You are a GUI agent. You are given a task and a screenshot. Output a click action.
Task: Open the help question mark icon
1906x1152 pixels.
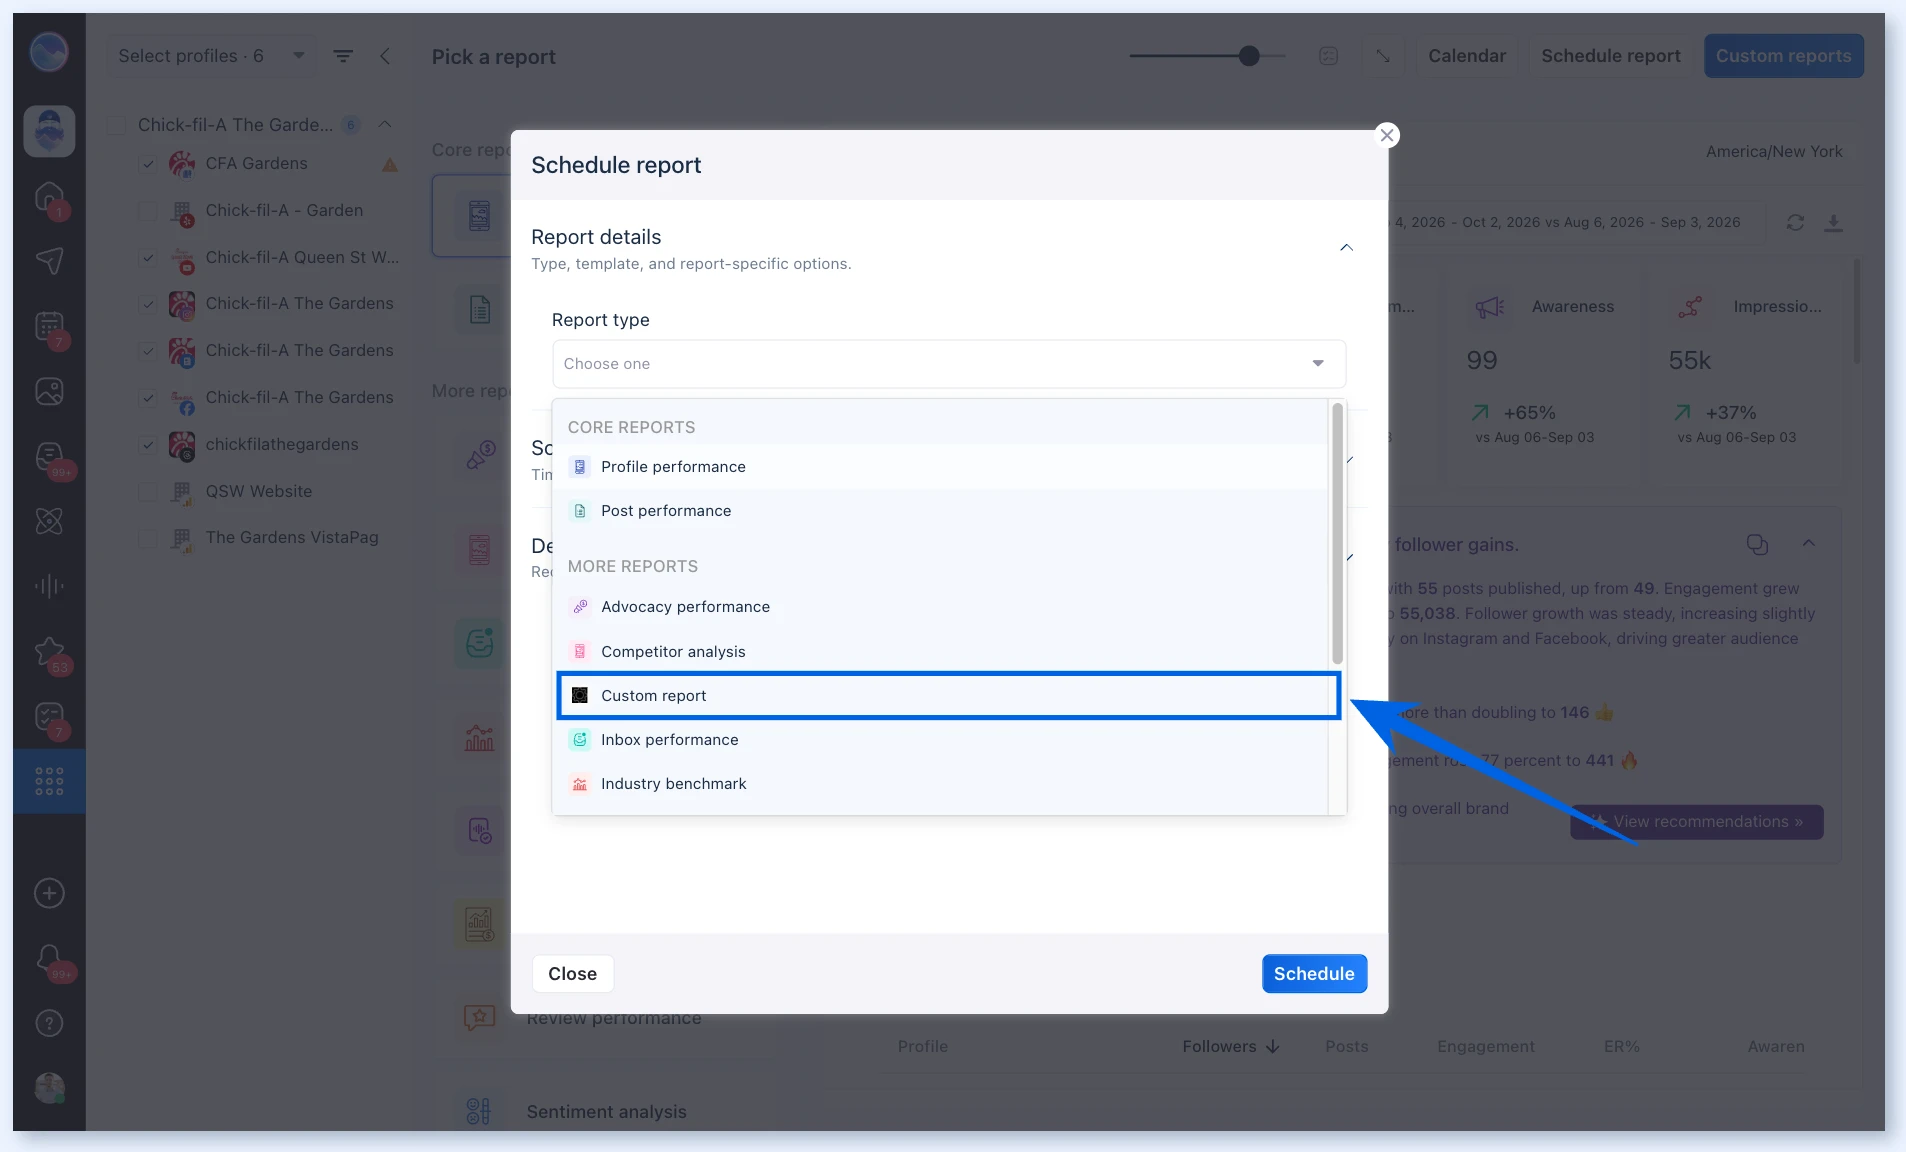tap(49, 1023)
